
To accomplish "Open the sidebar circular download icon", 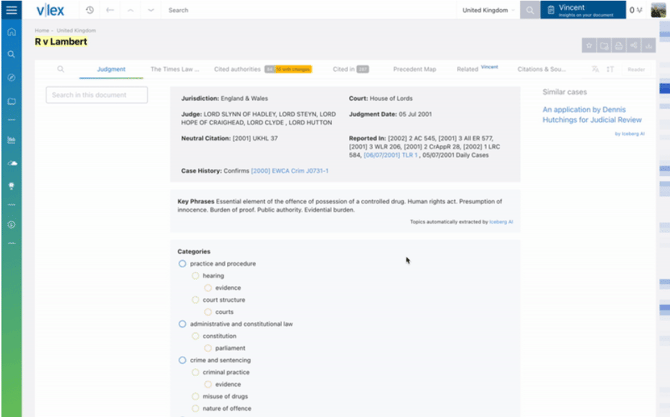I will tap(12, 225).
